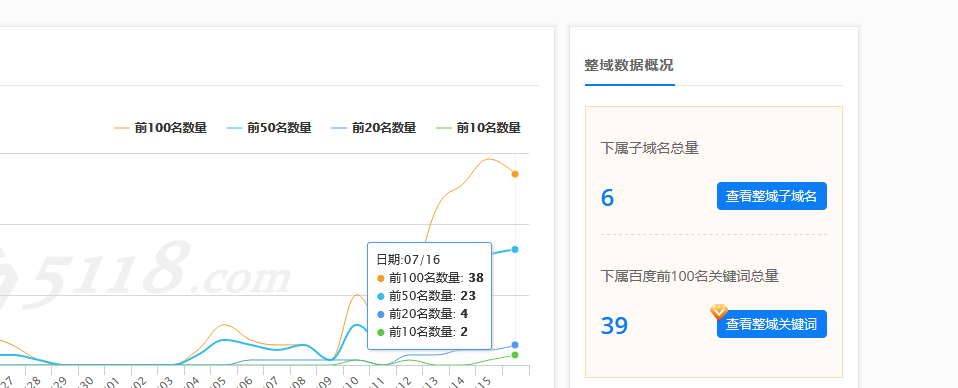Screen dimensions: 958x388
Task: Toggle the 前100名数量 legend series
Action: point(161,128)
